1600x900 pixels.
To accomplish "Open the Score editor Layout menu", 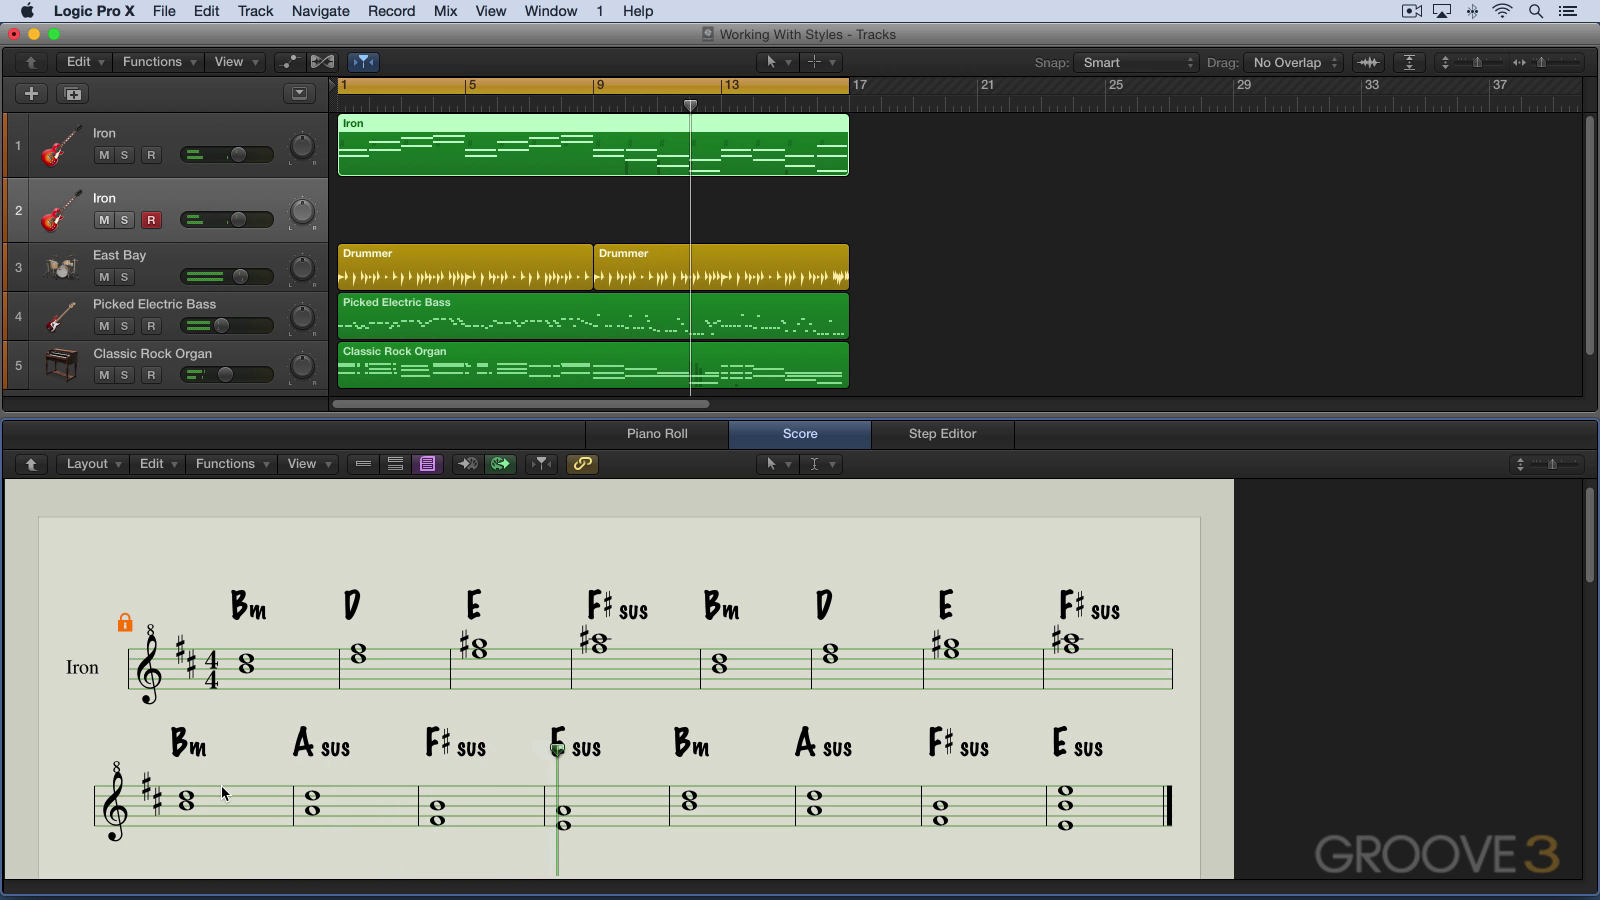I will point(93,464).
